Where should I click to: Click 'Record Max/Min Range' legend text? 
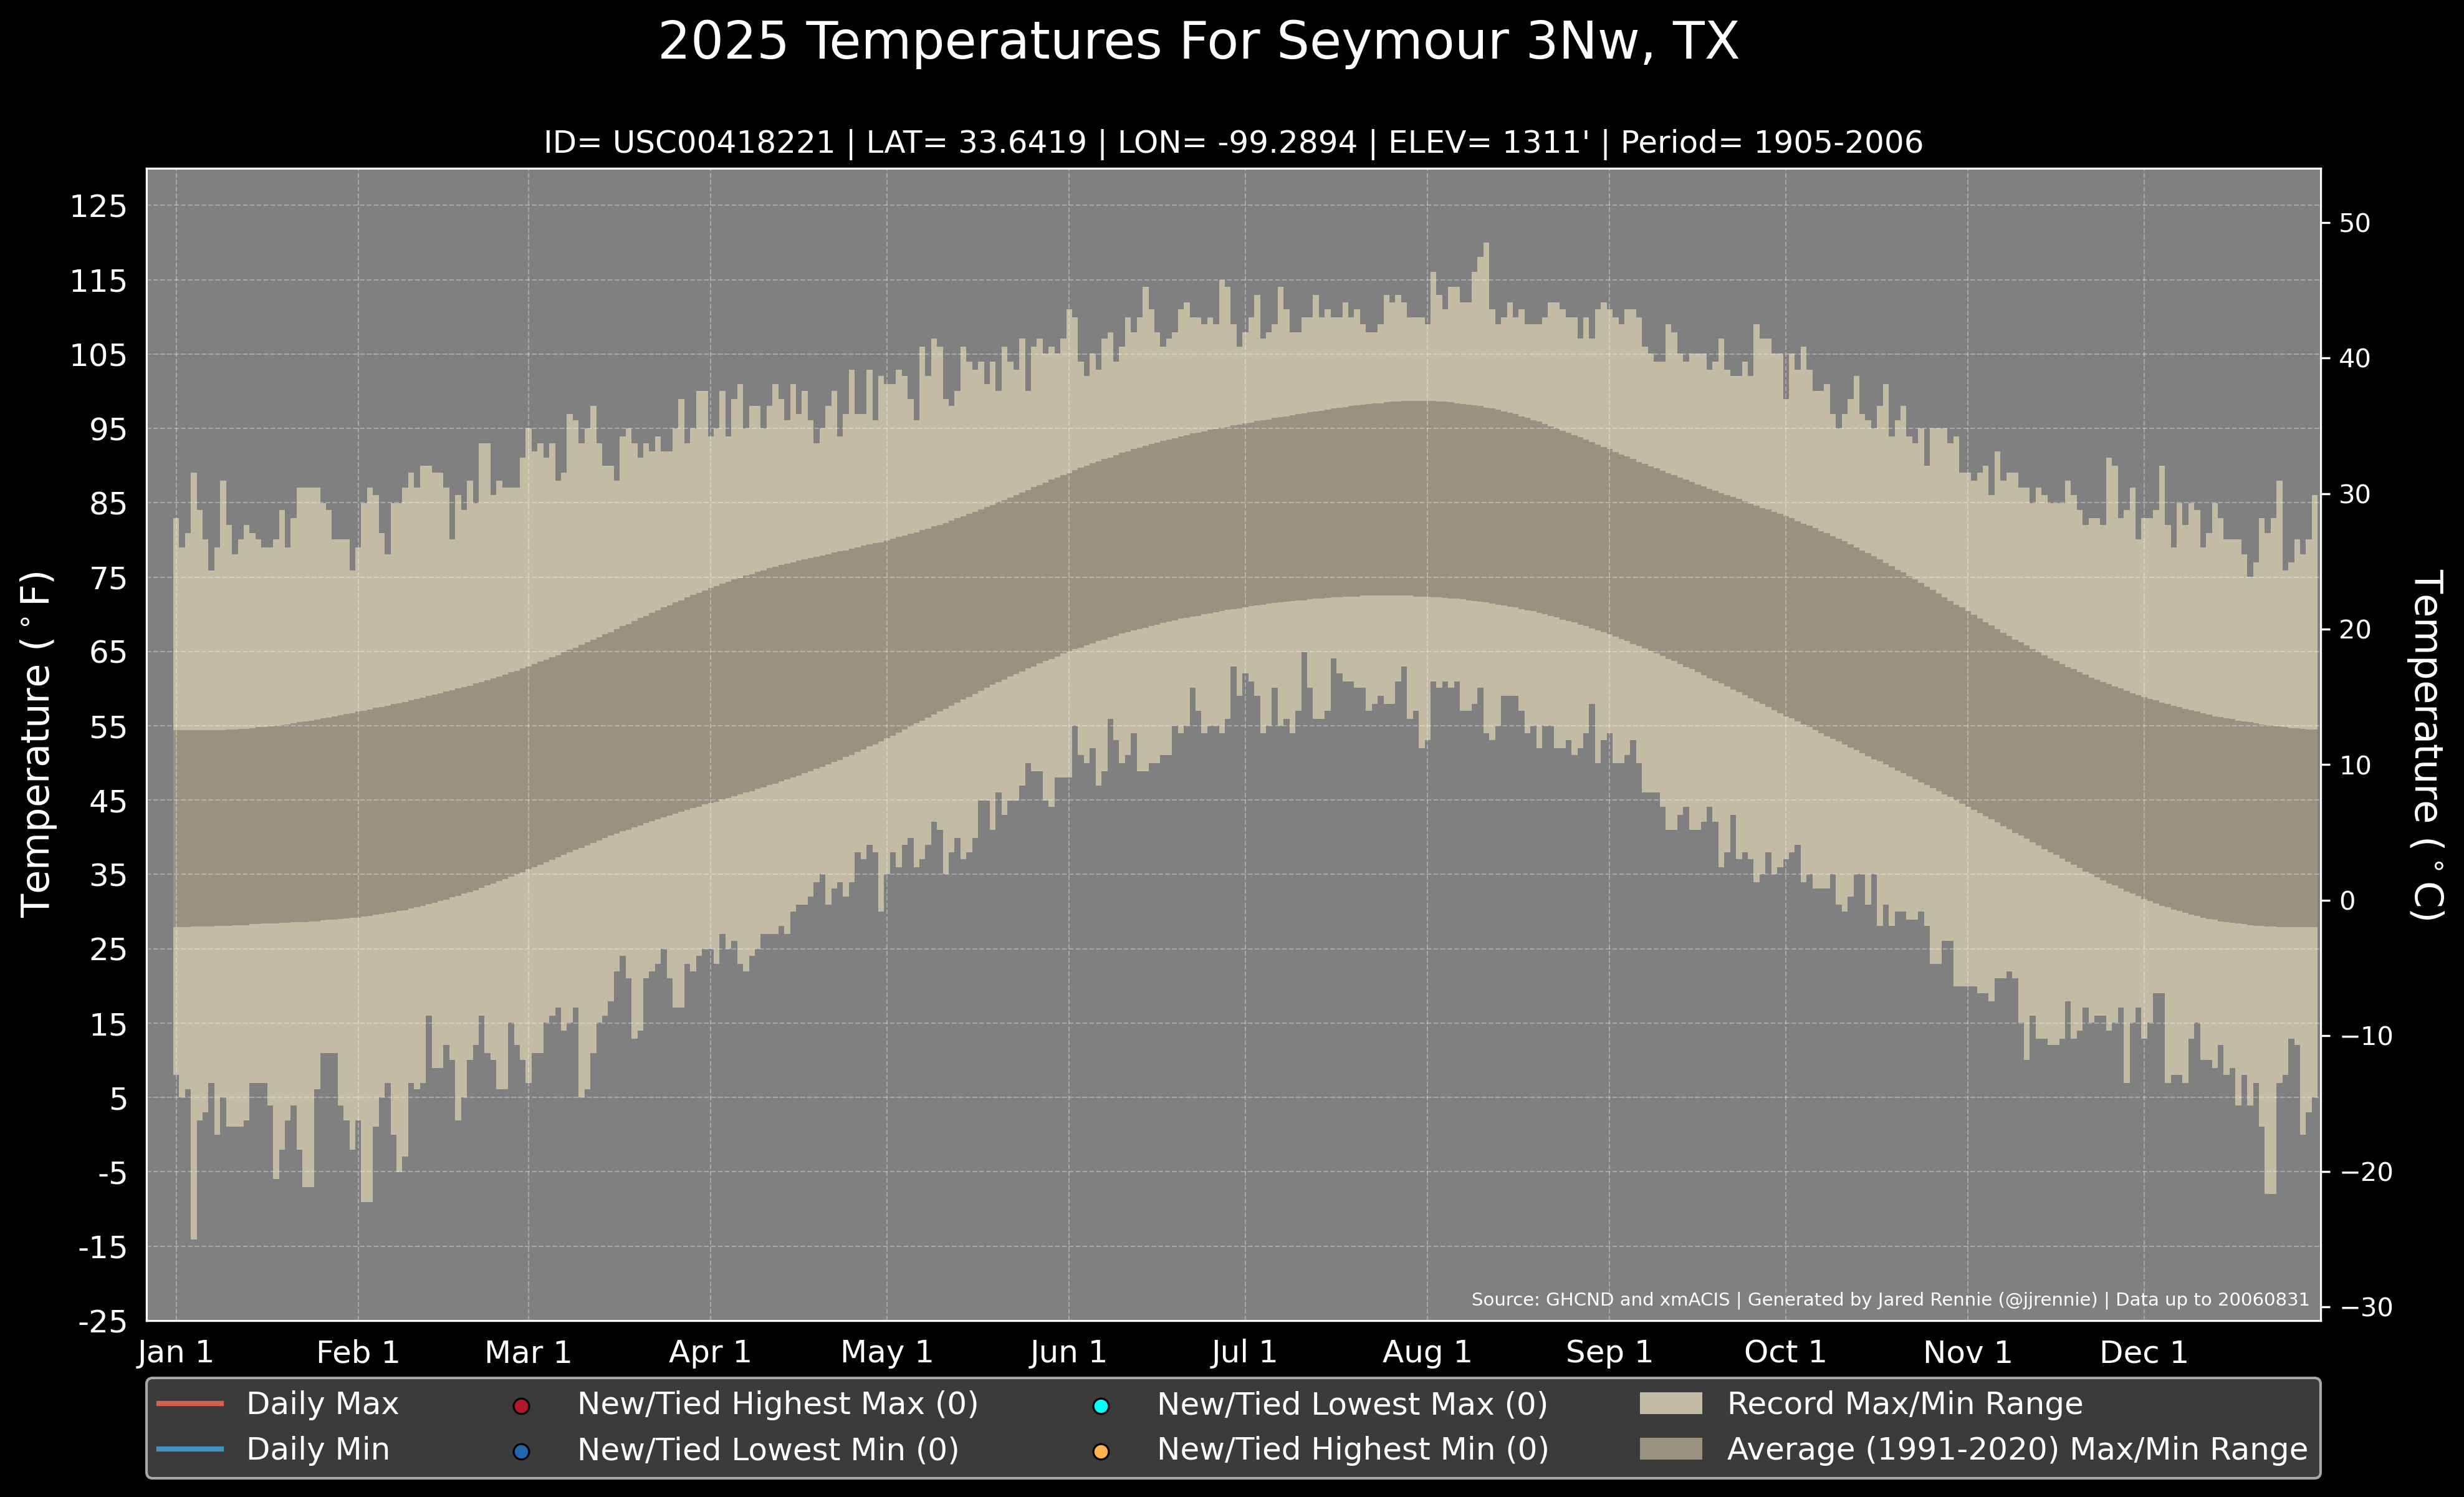pyautogui.click(x=1905, y=1404)
